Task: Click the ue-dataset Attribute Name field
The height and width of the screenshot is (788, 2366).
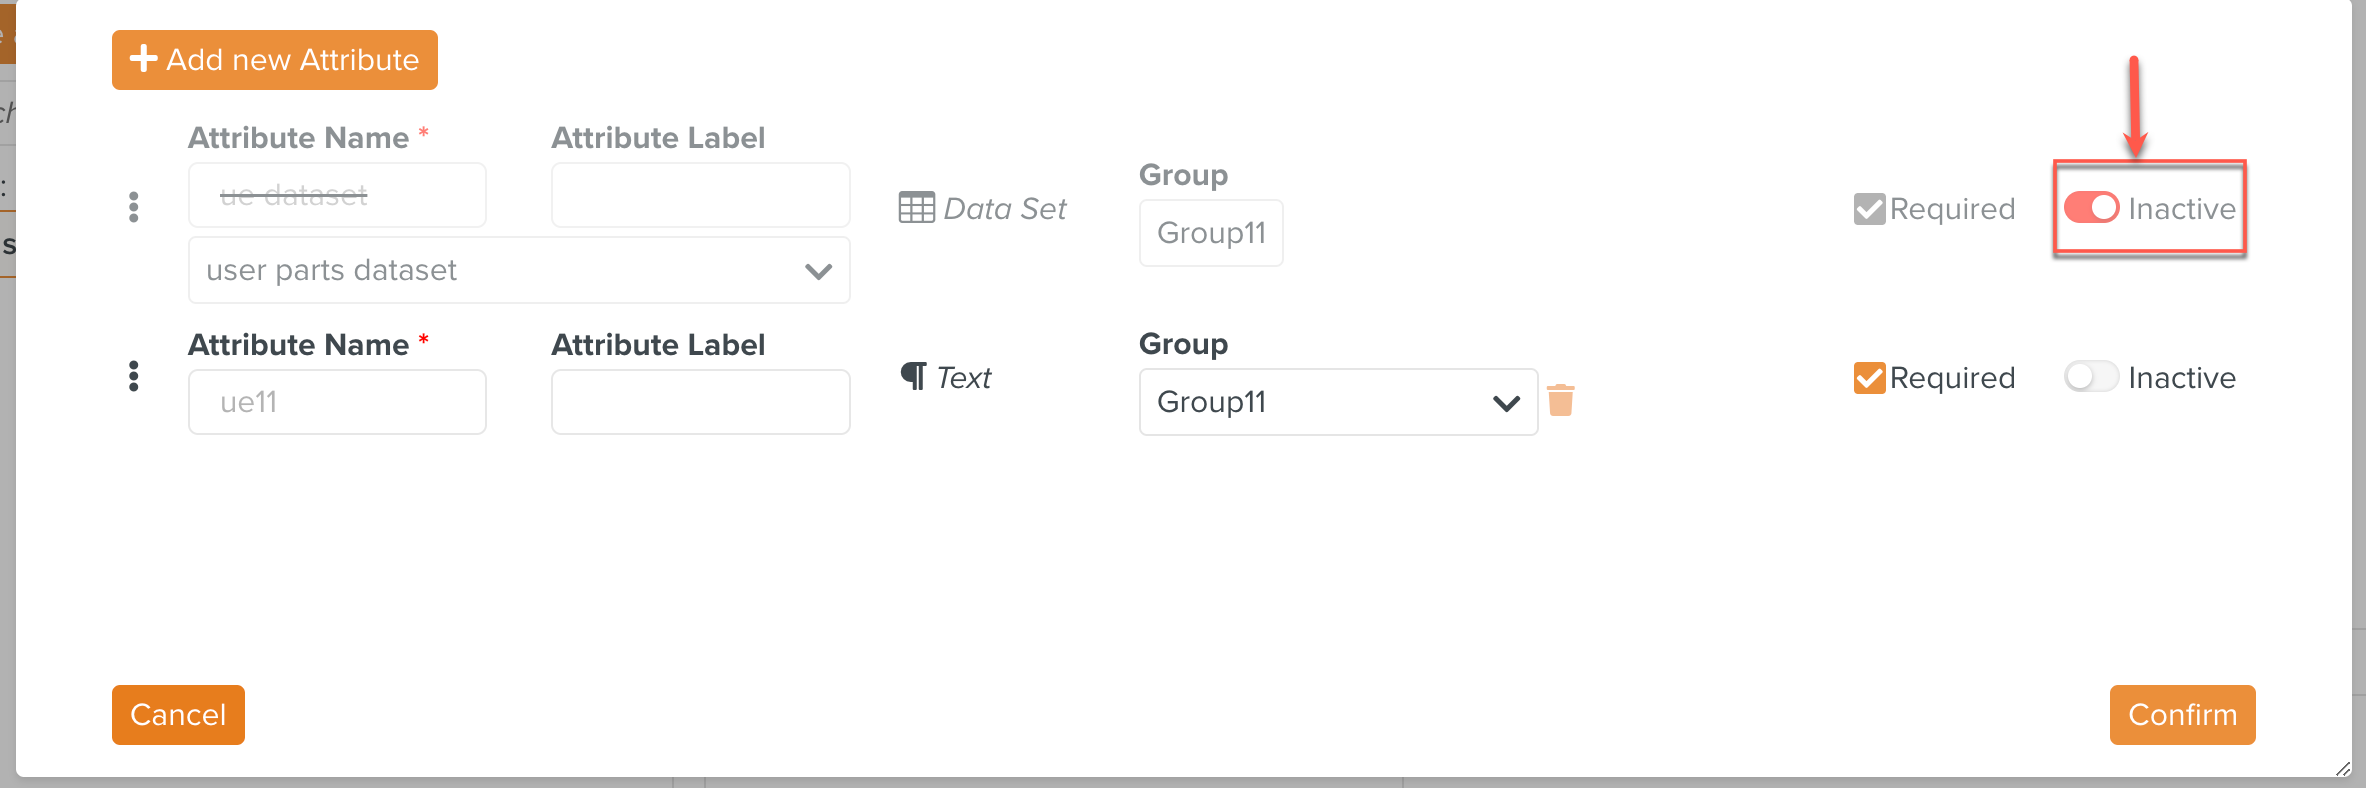Action: point(337,195)
